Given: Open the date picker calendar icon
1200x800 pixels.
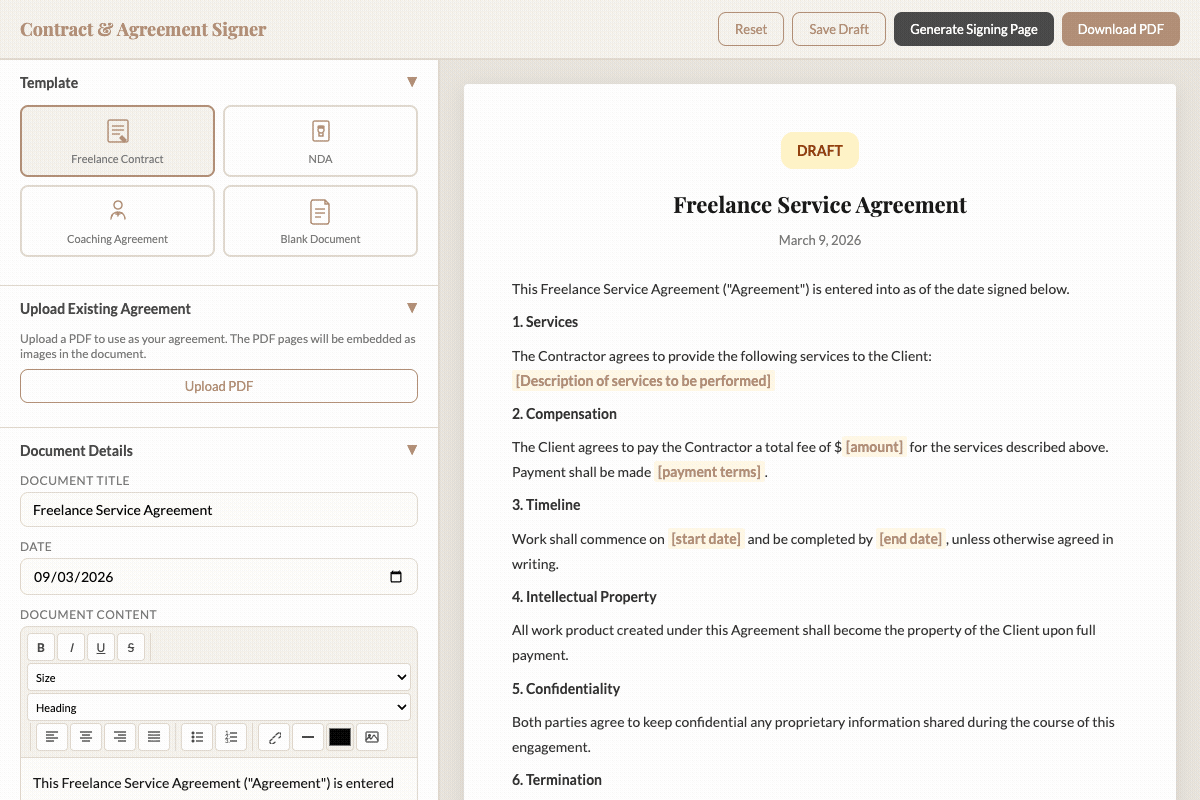Looking at the screenshot, I should coord(396,577).
